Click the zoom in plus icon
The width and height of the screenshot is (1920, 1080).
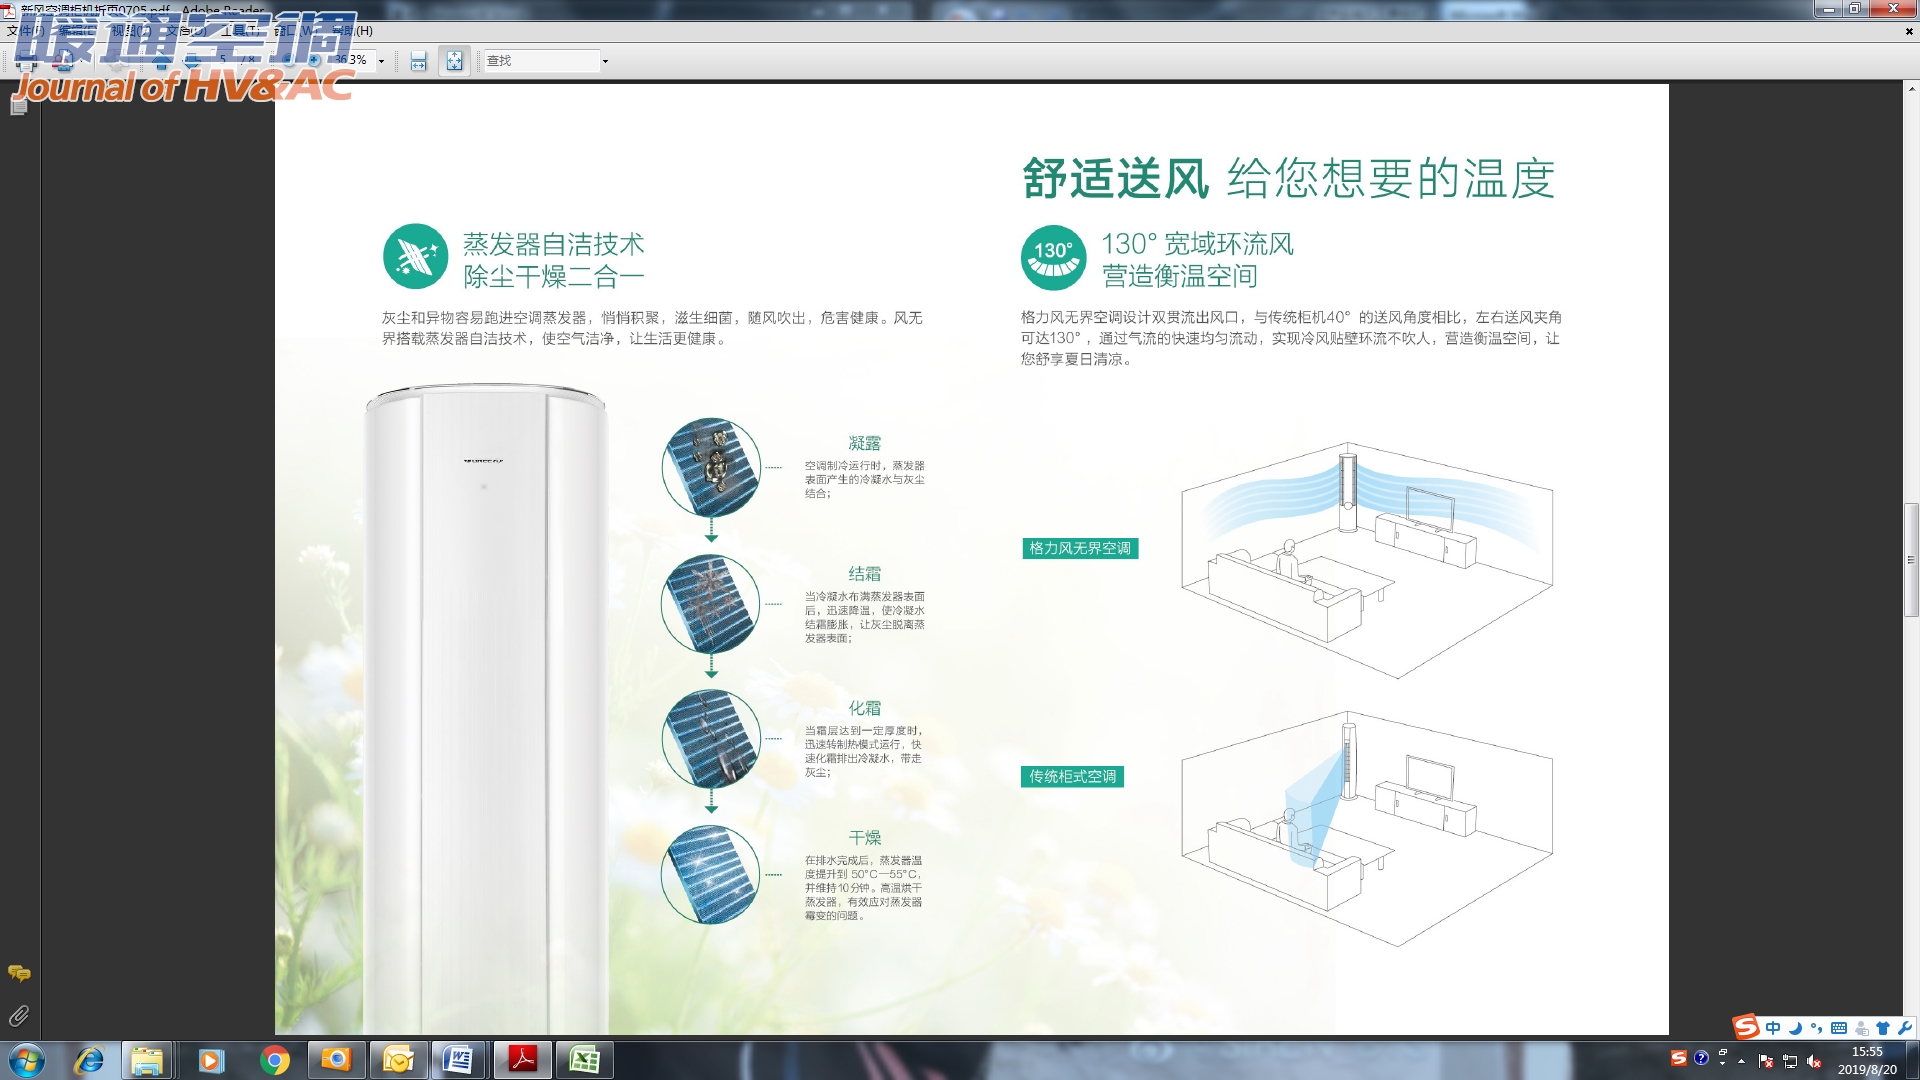pyautogui.click(x=313, y=61)
